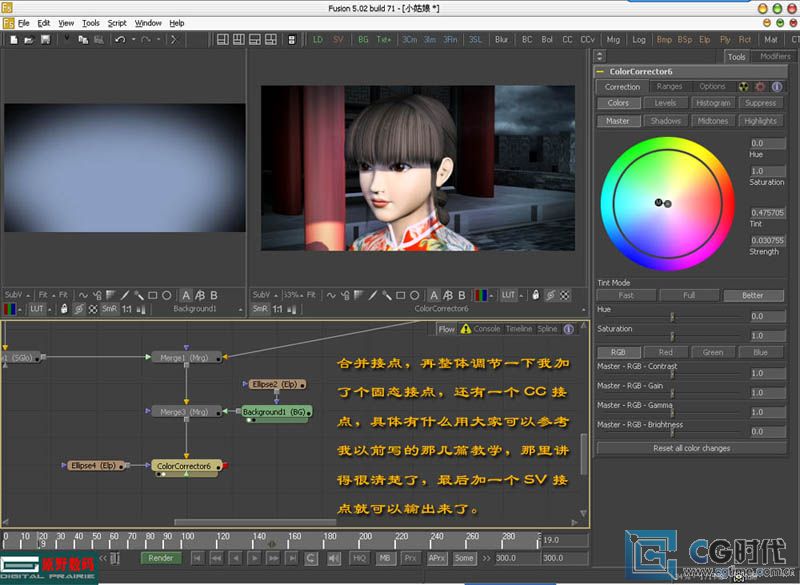Toggle Prx proxy mode

point(410,558)
